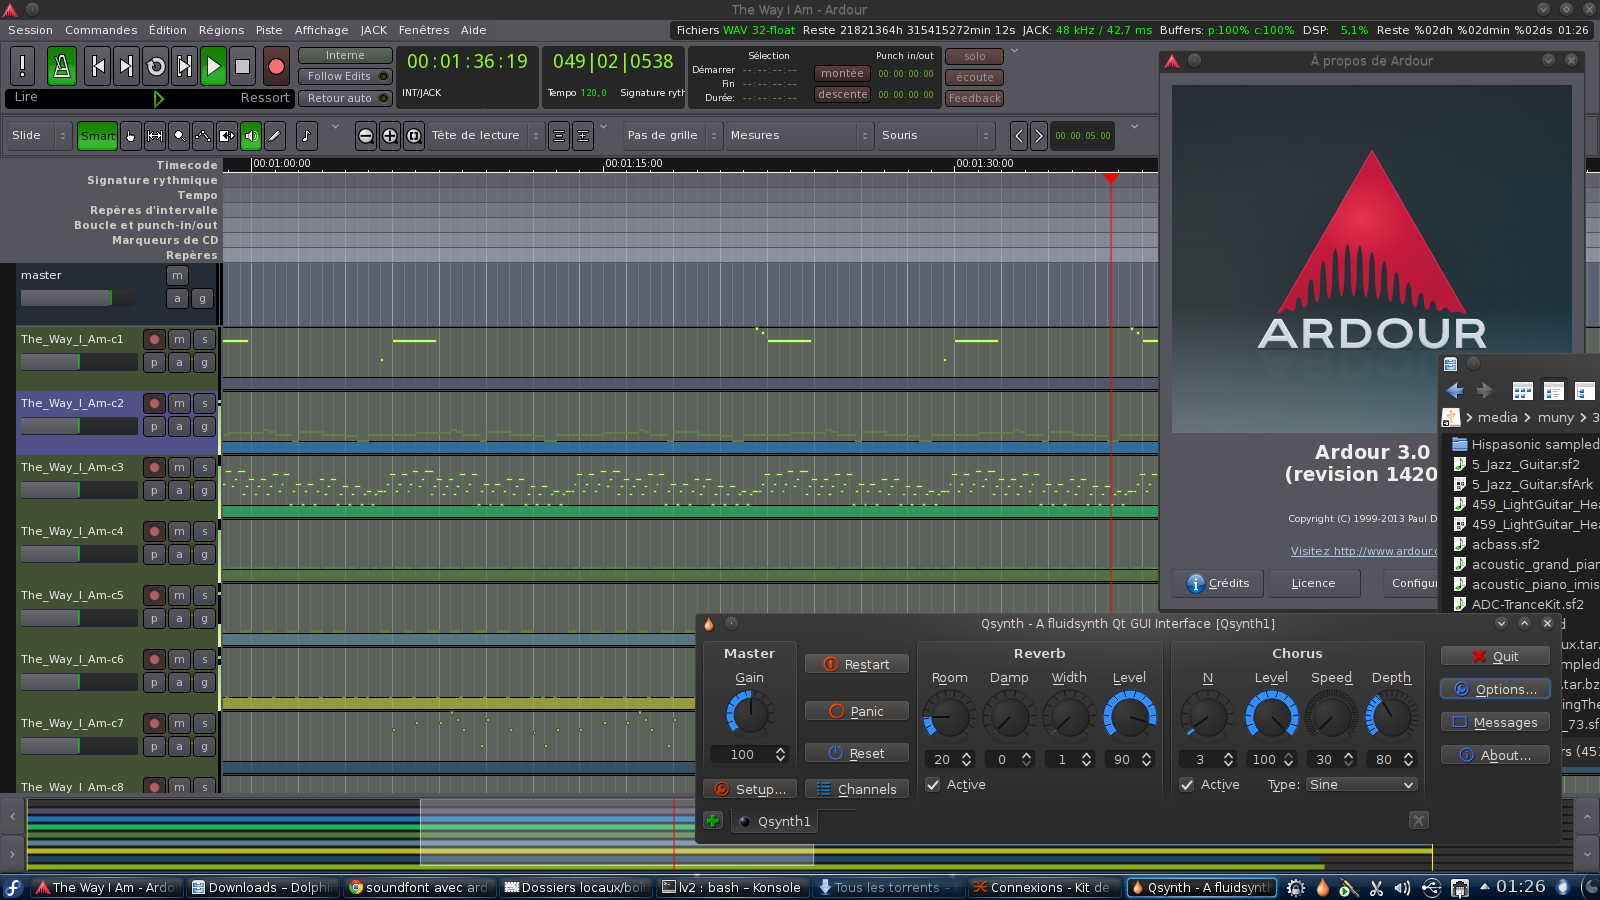Open the Session menu
The width and height of the screenshot is (1600, 900).
point(30,30)
